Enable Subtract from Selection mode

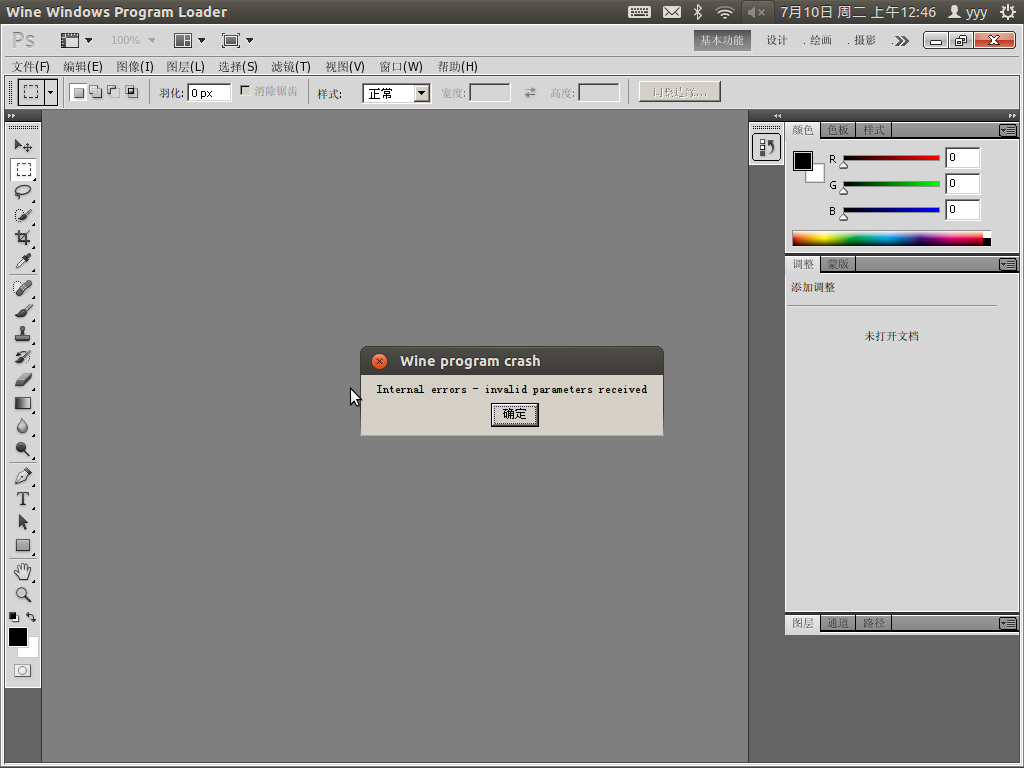[x=114, y=92]
